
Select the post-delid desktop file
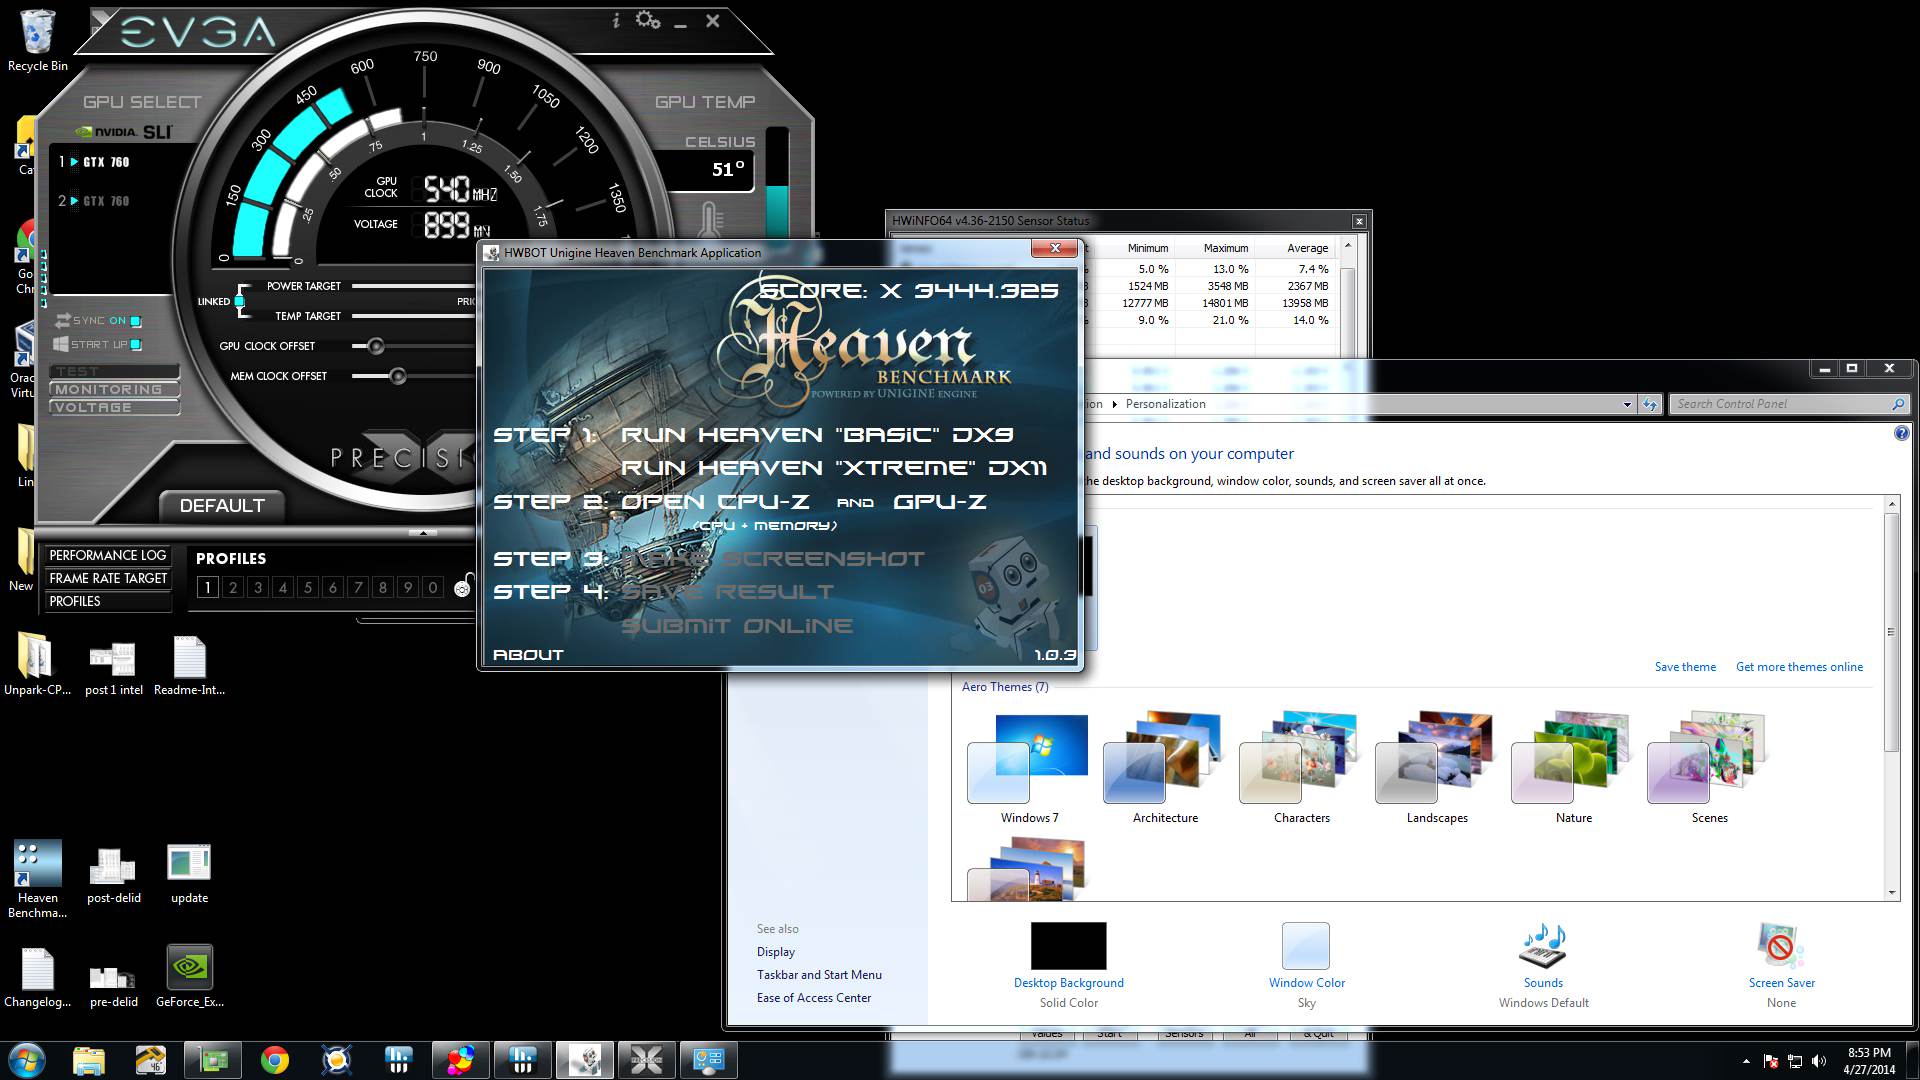[x=114, y=874]
